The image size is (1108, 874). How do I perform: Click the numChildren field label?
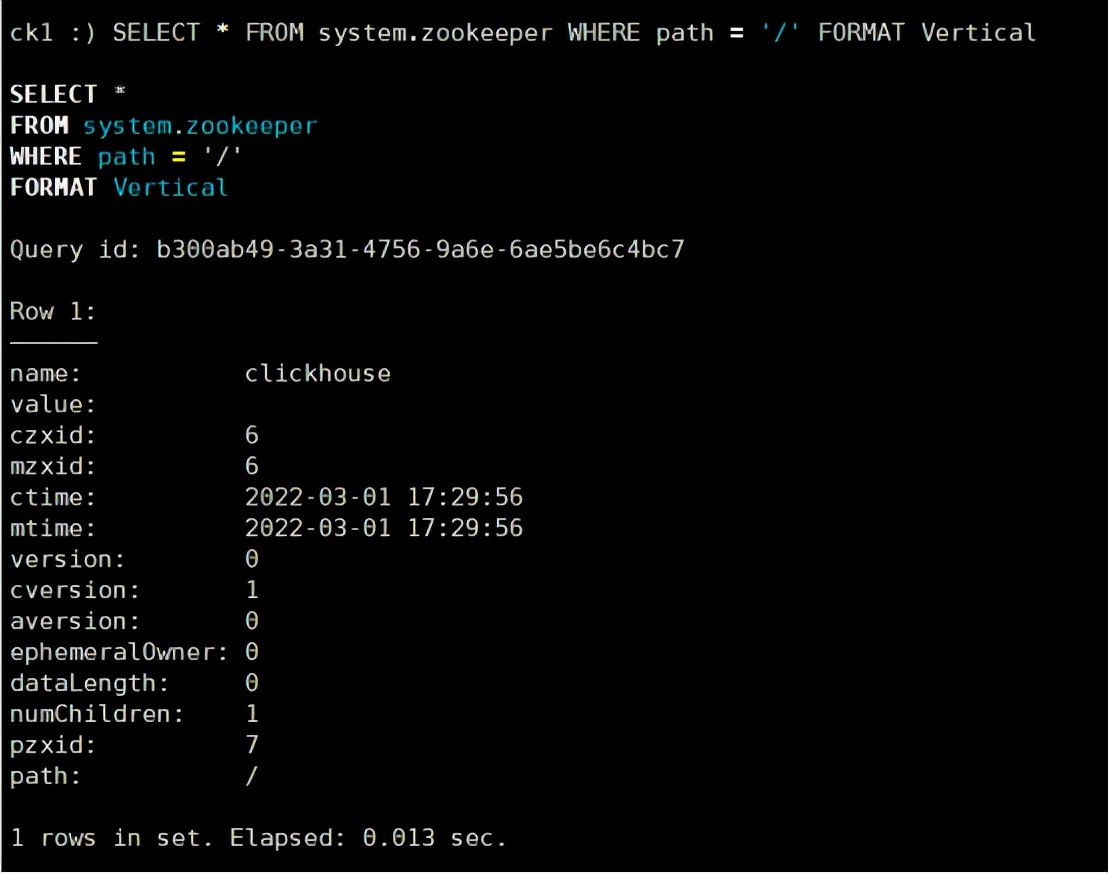click(97, 715)
